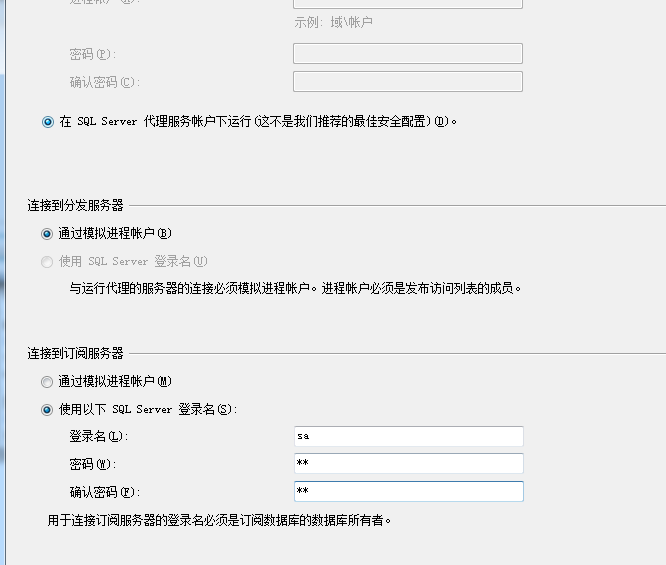666x565 pixels.
Task: Click the greyed-out 使用 SQL Server 登录名(U) radio
Action: 48,262
